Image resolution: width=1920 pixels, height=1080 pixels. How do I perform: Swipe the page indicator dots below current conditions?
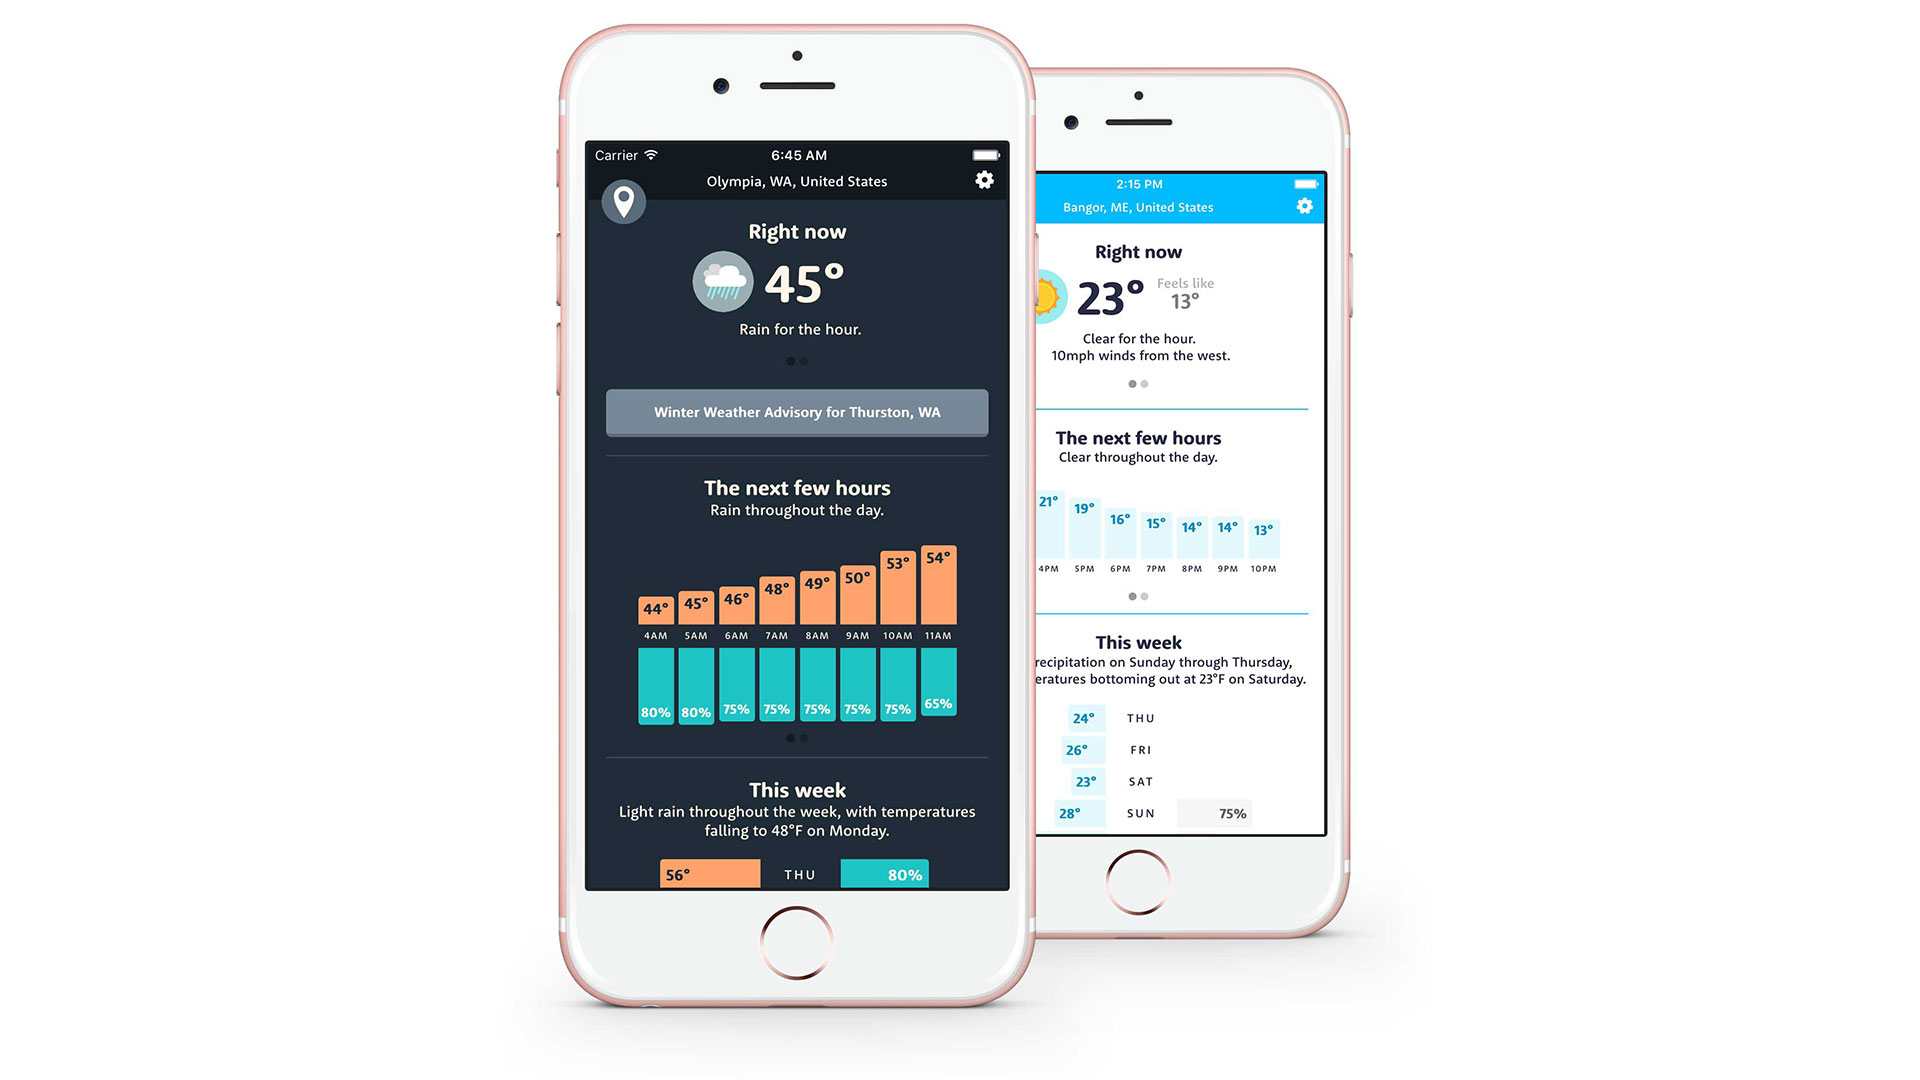[806, 363]
